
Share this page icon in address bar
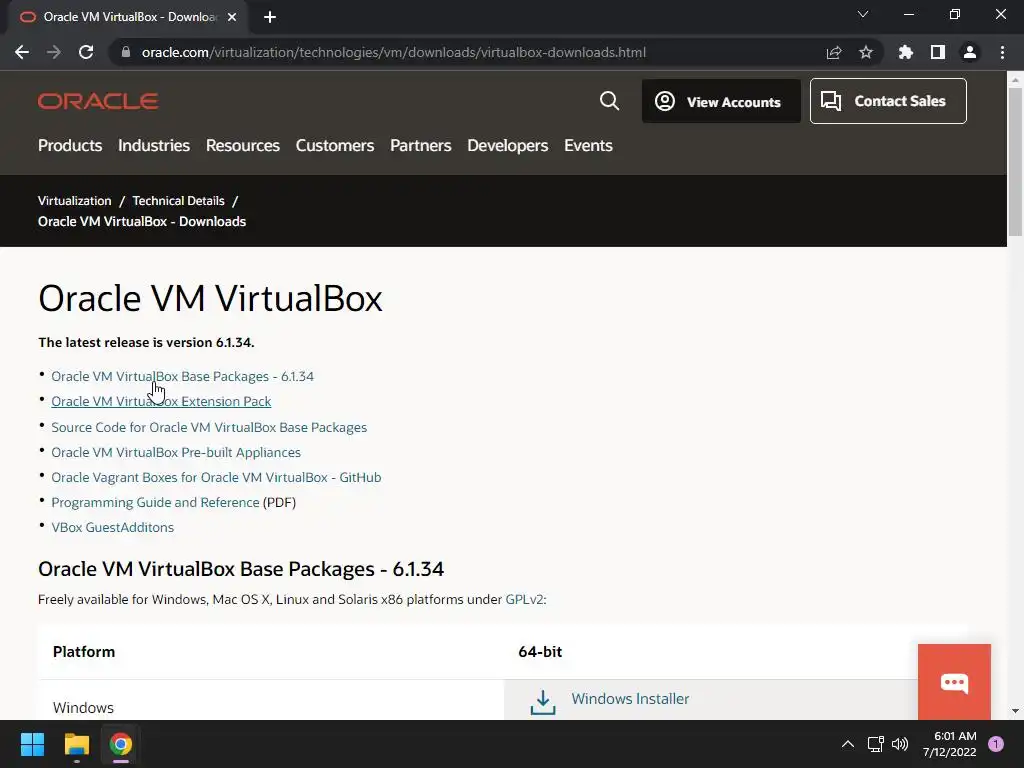pos(834,52)
